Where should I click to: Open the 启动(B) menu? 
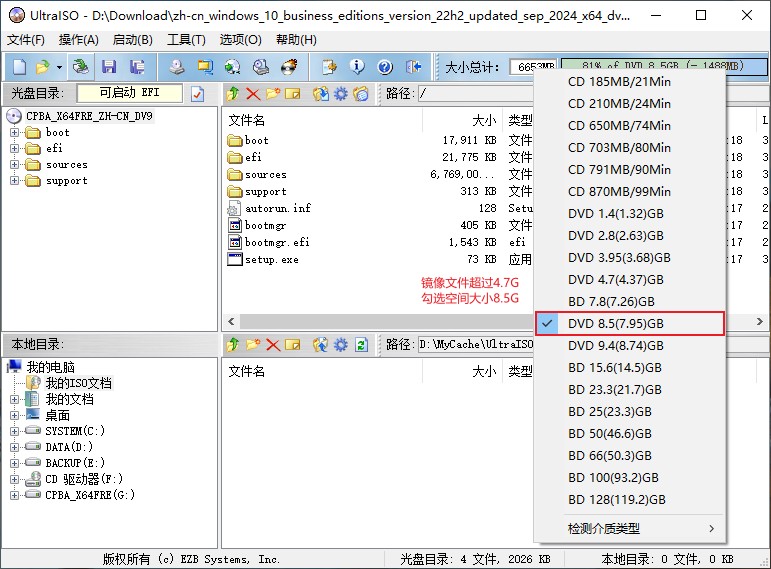pos(132,39)
